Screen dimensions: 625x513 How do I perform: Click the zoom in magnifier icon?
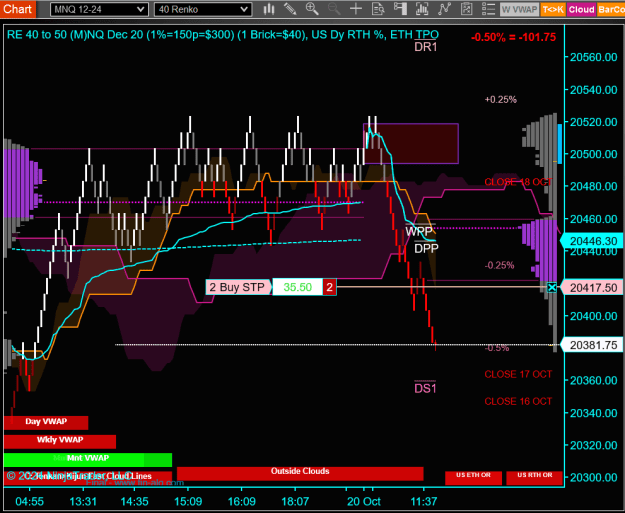(x=312, y=9)
